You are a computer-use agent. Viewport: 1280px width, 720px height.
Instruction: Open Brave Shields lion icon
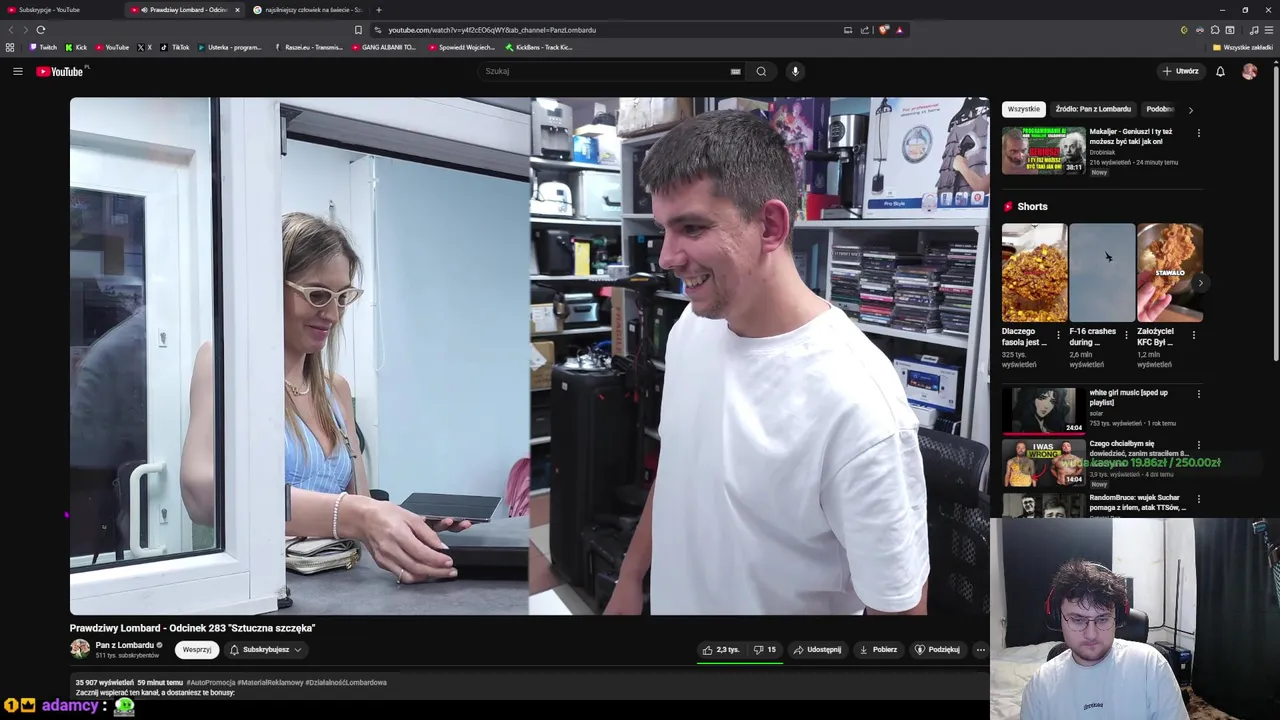883,30
